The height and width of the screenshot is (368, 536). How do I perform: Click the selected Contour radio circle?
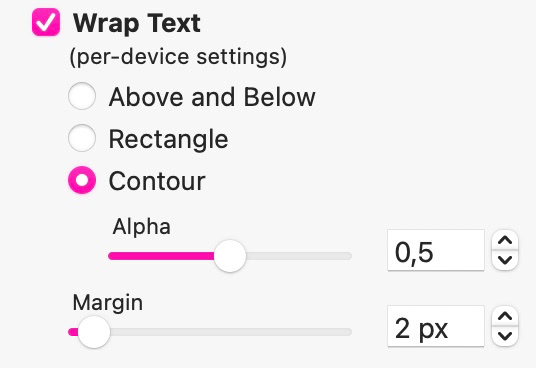click(82, 180)
